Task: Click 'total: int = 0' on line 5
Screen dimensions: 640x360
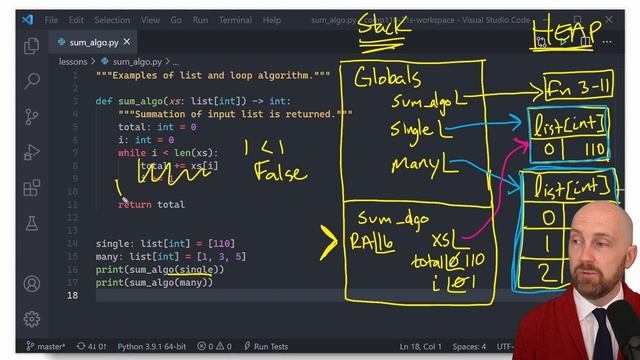Action: pyautogui.click(x=157, y=127)
